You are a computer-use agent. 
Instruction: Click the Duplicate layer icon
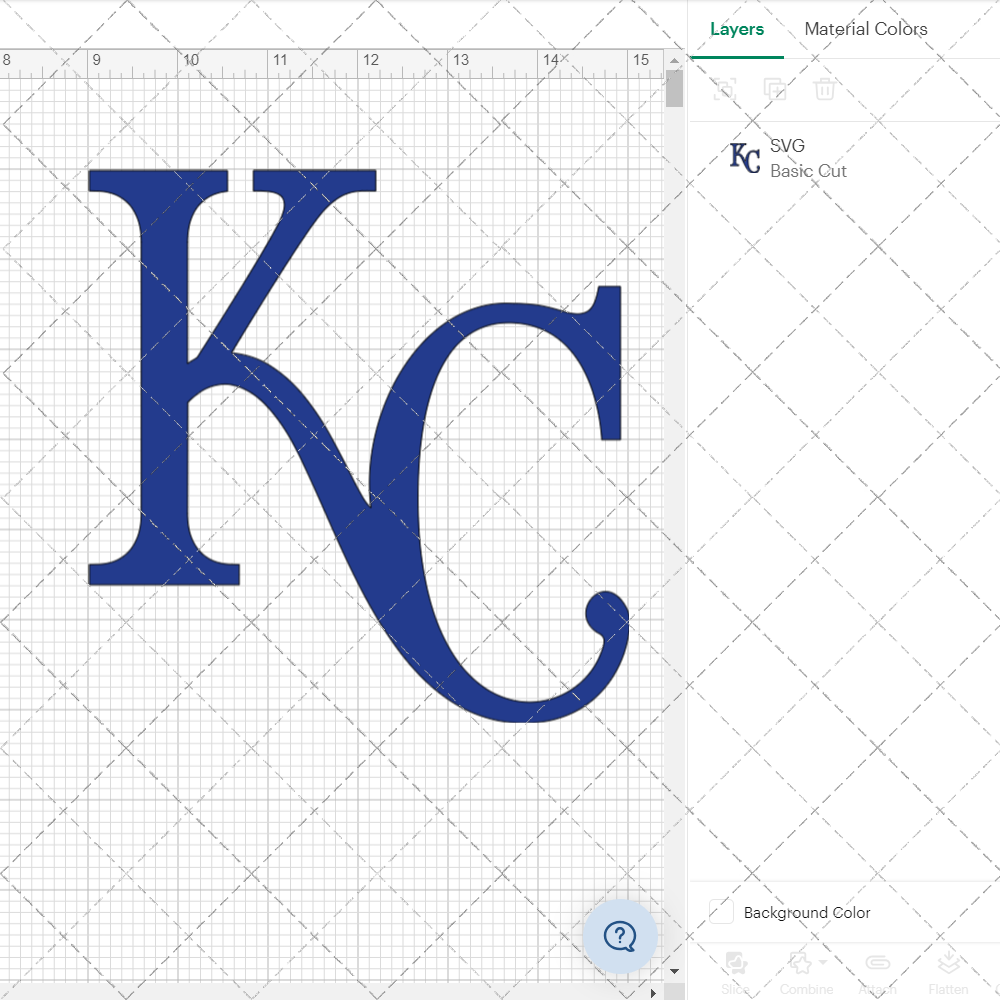coord(775,89)
